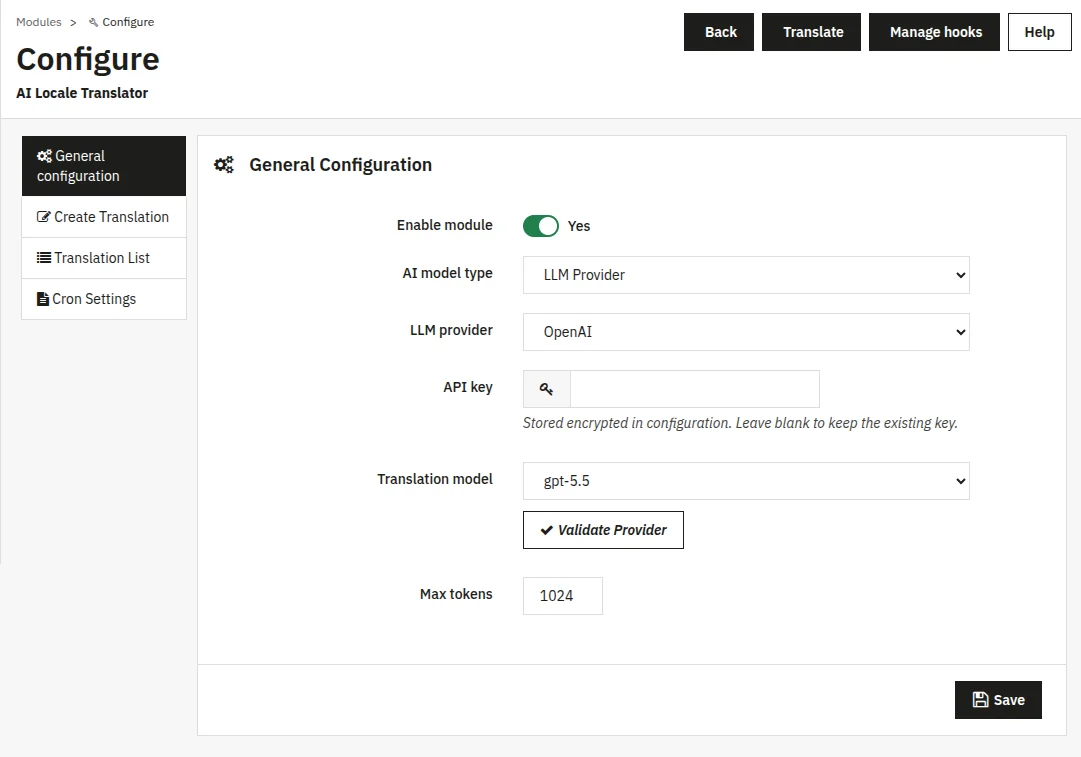Screen dimensions: 1081x757
Task: Click the 'LLM provider' label
Action: click(x=452, y=330)
